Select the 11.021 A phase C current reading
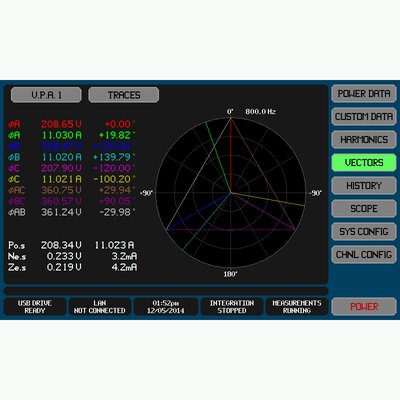This screenshot has height=400, width=400. 61,179
